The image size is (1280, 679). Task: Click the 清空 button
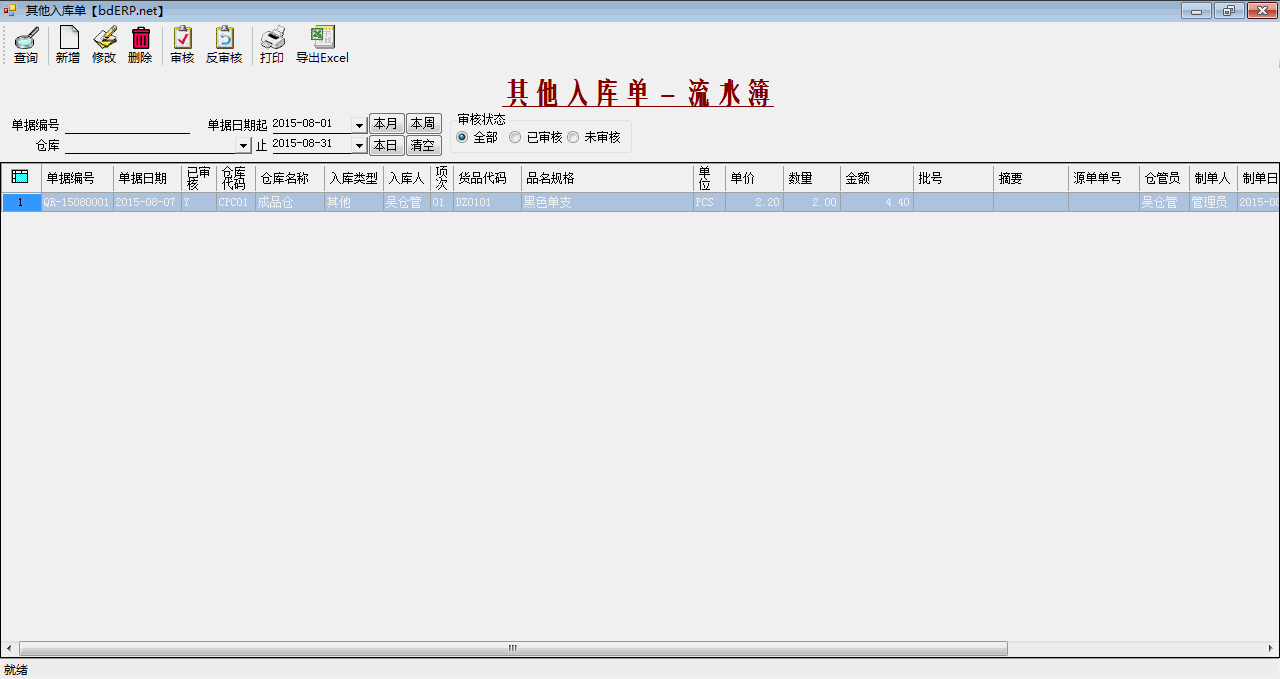[x=423, y=145]
